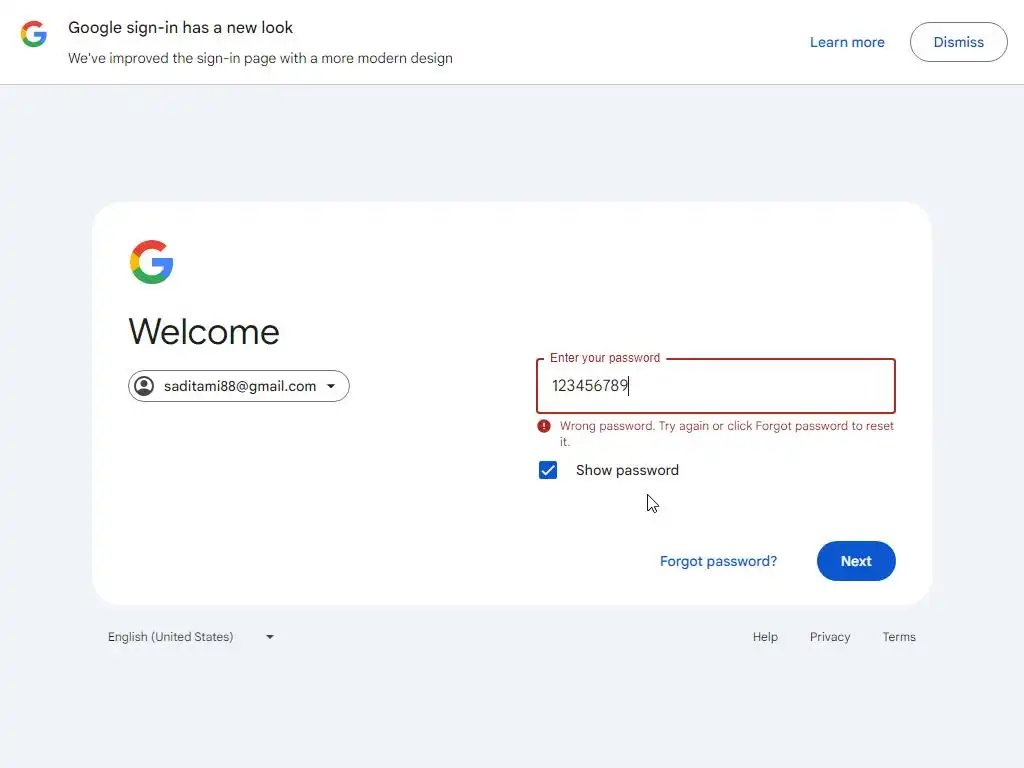Viewport: 1024px width, 768px height.
Task: Click the red error icon under the password field
Action: coord(543,426)
